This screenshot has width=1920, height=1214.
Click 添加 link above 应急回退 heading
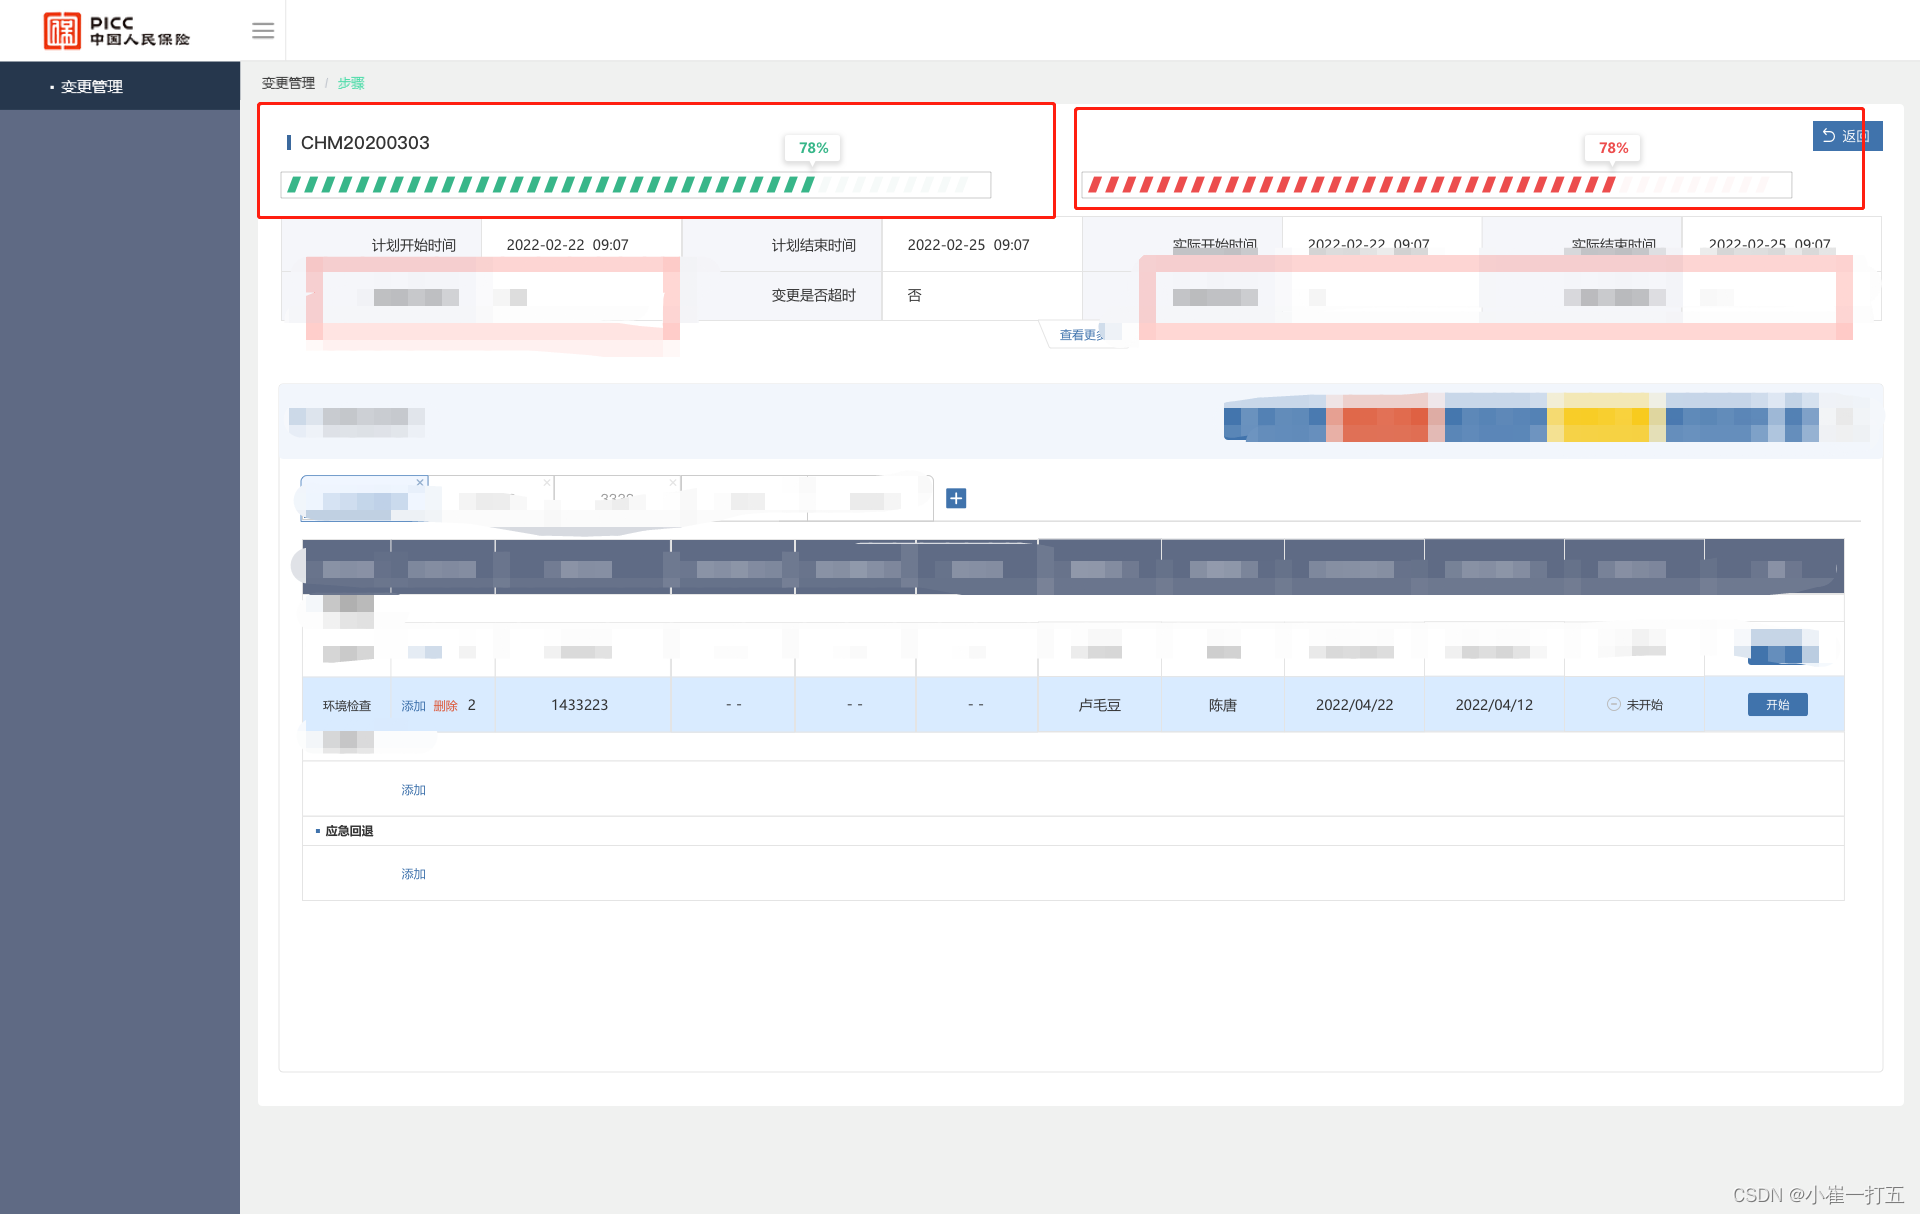(413, 789)
